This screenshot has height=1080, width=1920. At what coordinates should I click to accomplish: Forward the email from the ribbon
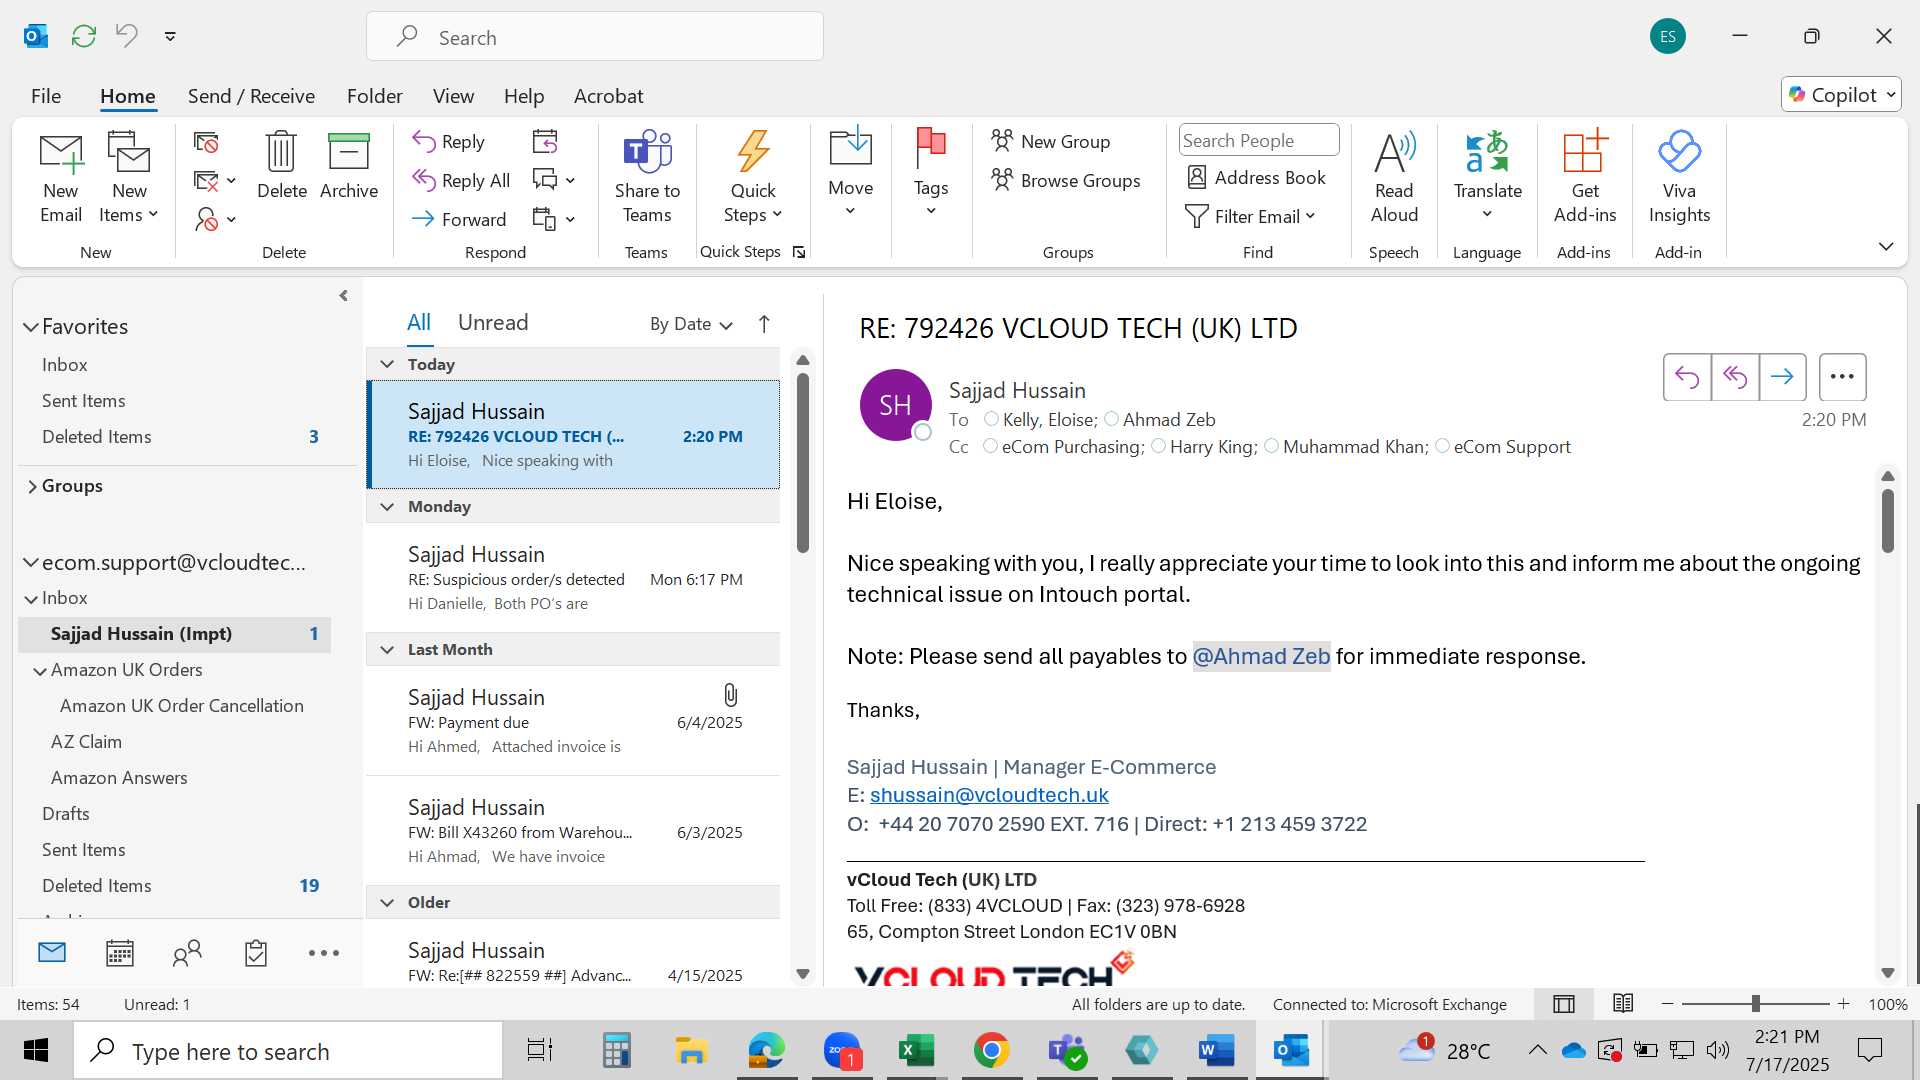[459, 219]
